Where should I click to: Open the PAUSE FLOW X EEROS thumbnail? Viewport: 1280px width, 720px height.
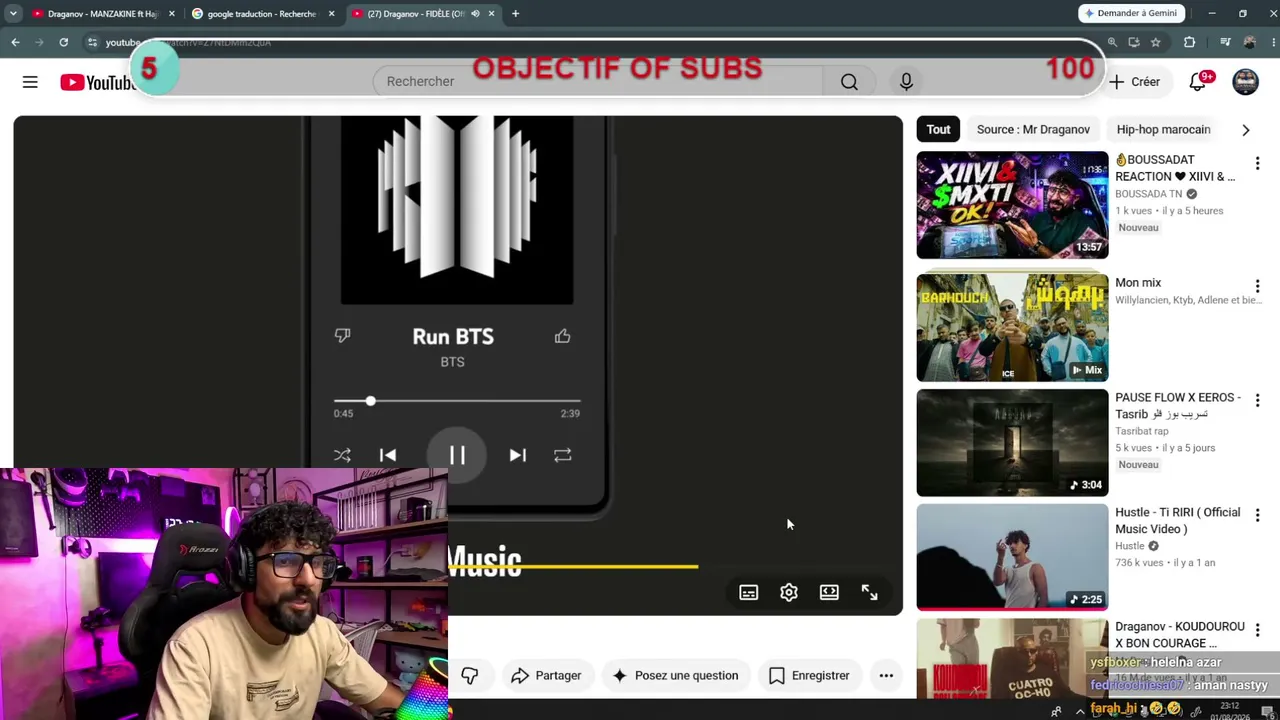1012,443
